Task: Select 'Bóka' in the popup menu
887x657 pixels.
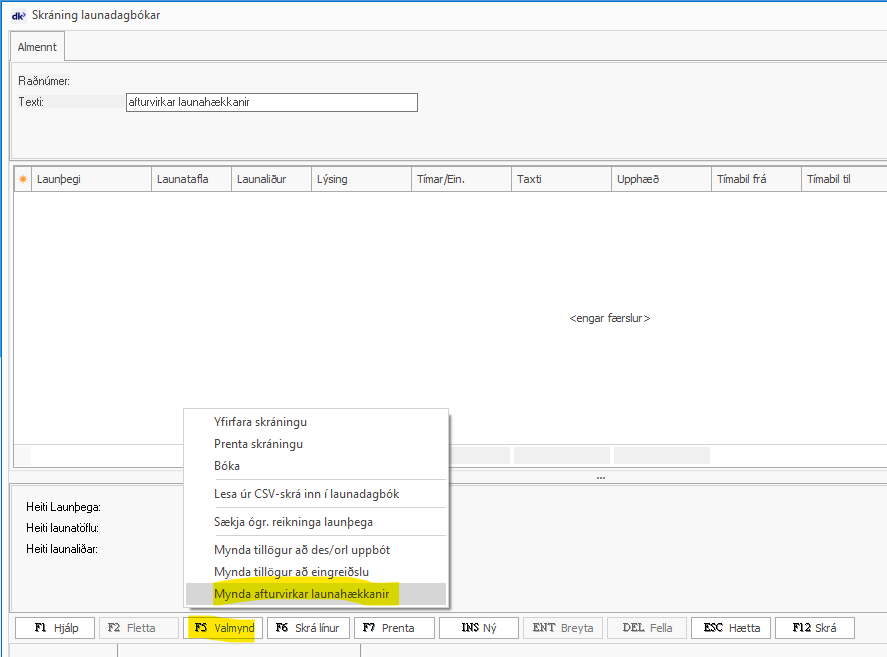Action: click(x=227, y=466)
